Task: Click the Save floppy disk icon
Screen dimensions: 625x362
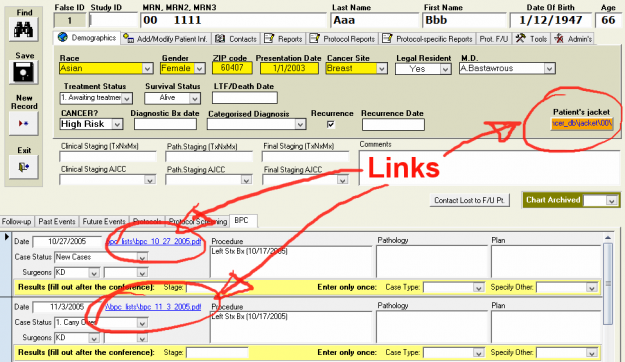Action: (x=24, y=72)
